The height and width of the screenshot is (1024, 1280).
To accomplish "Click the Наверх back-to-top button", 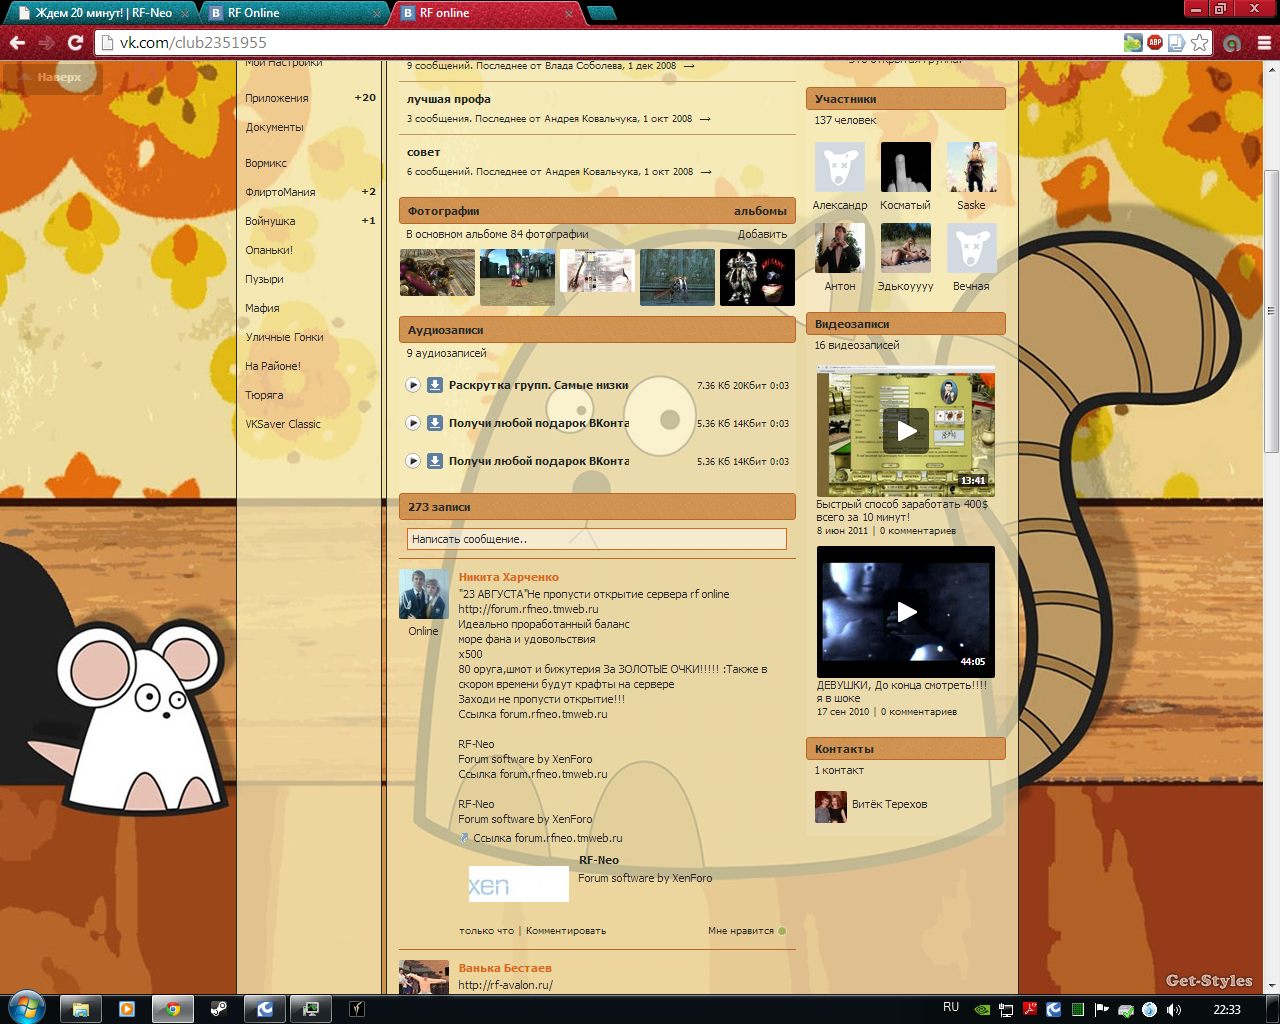I will (x=51, y=77).
